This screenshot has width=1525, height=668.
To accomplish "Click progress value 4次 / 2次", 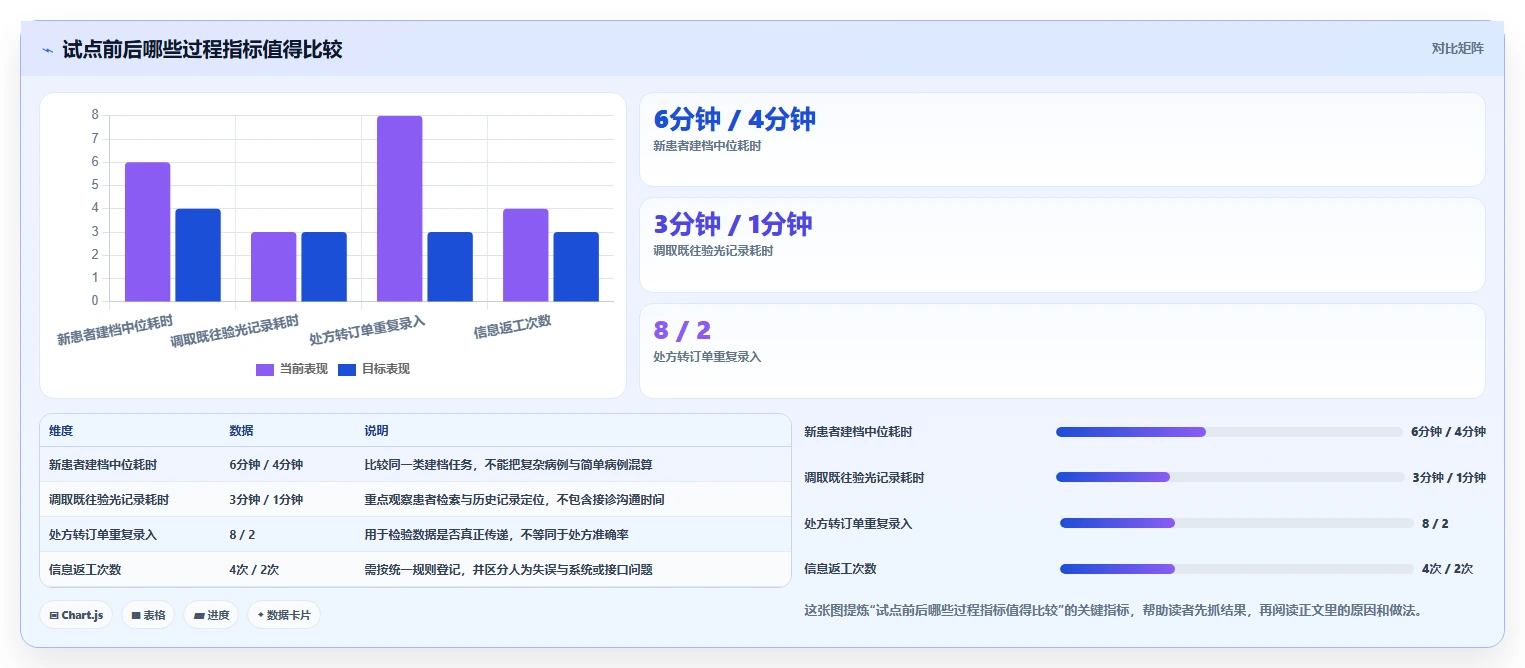I will [x=1447, y=569].
